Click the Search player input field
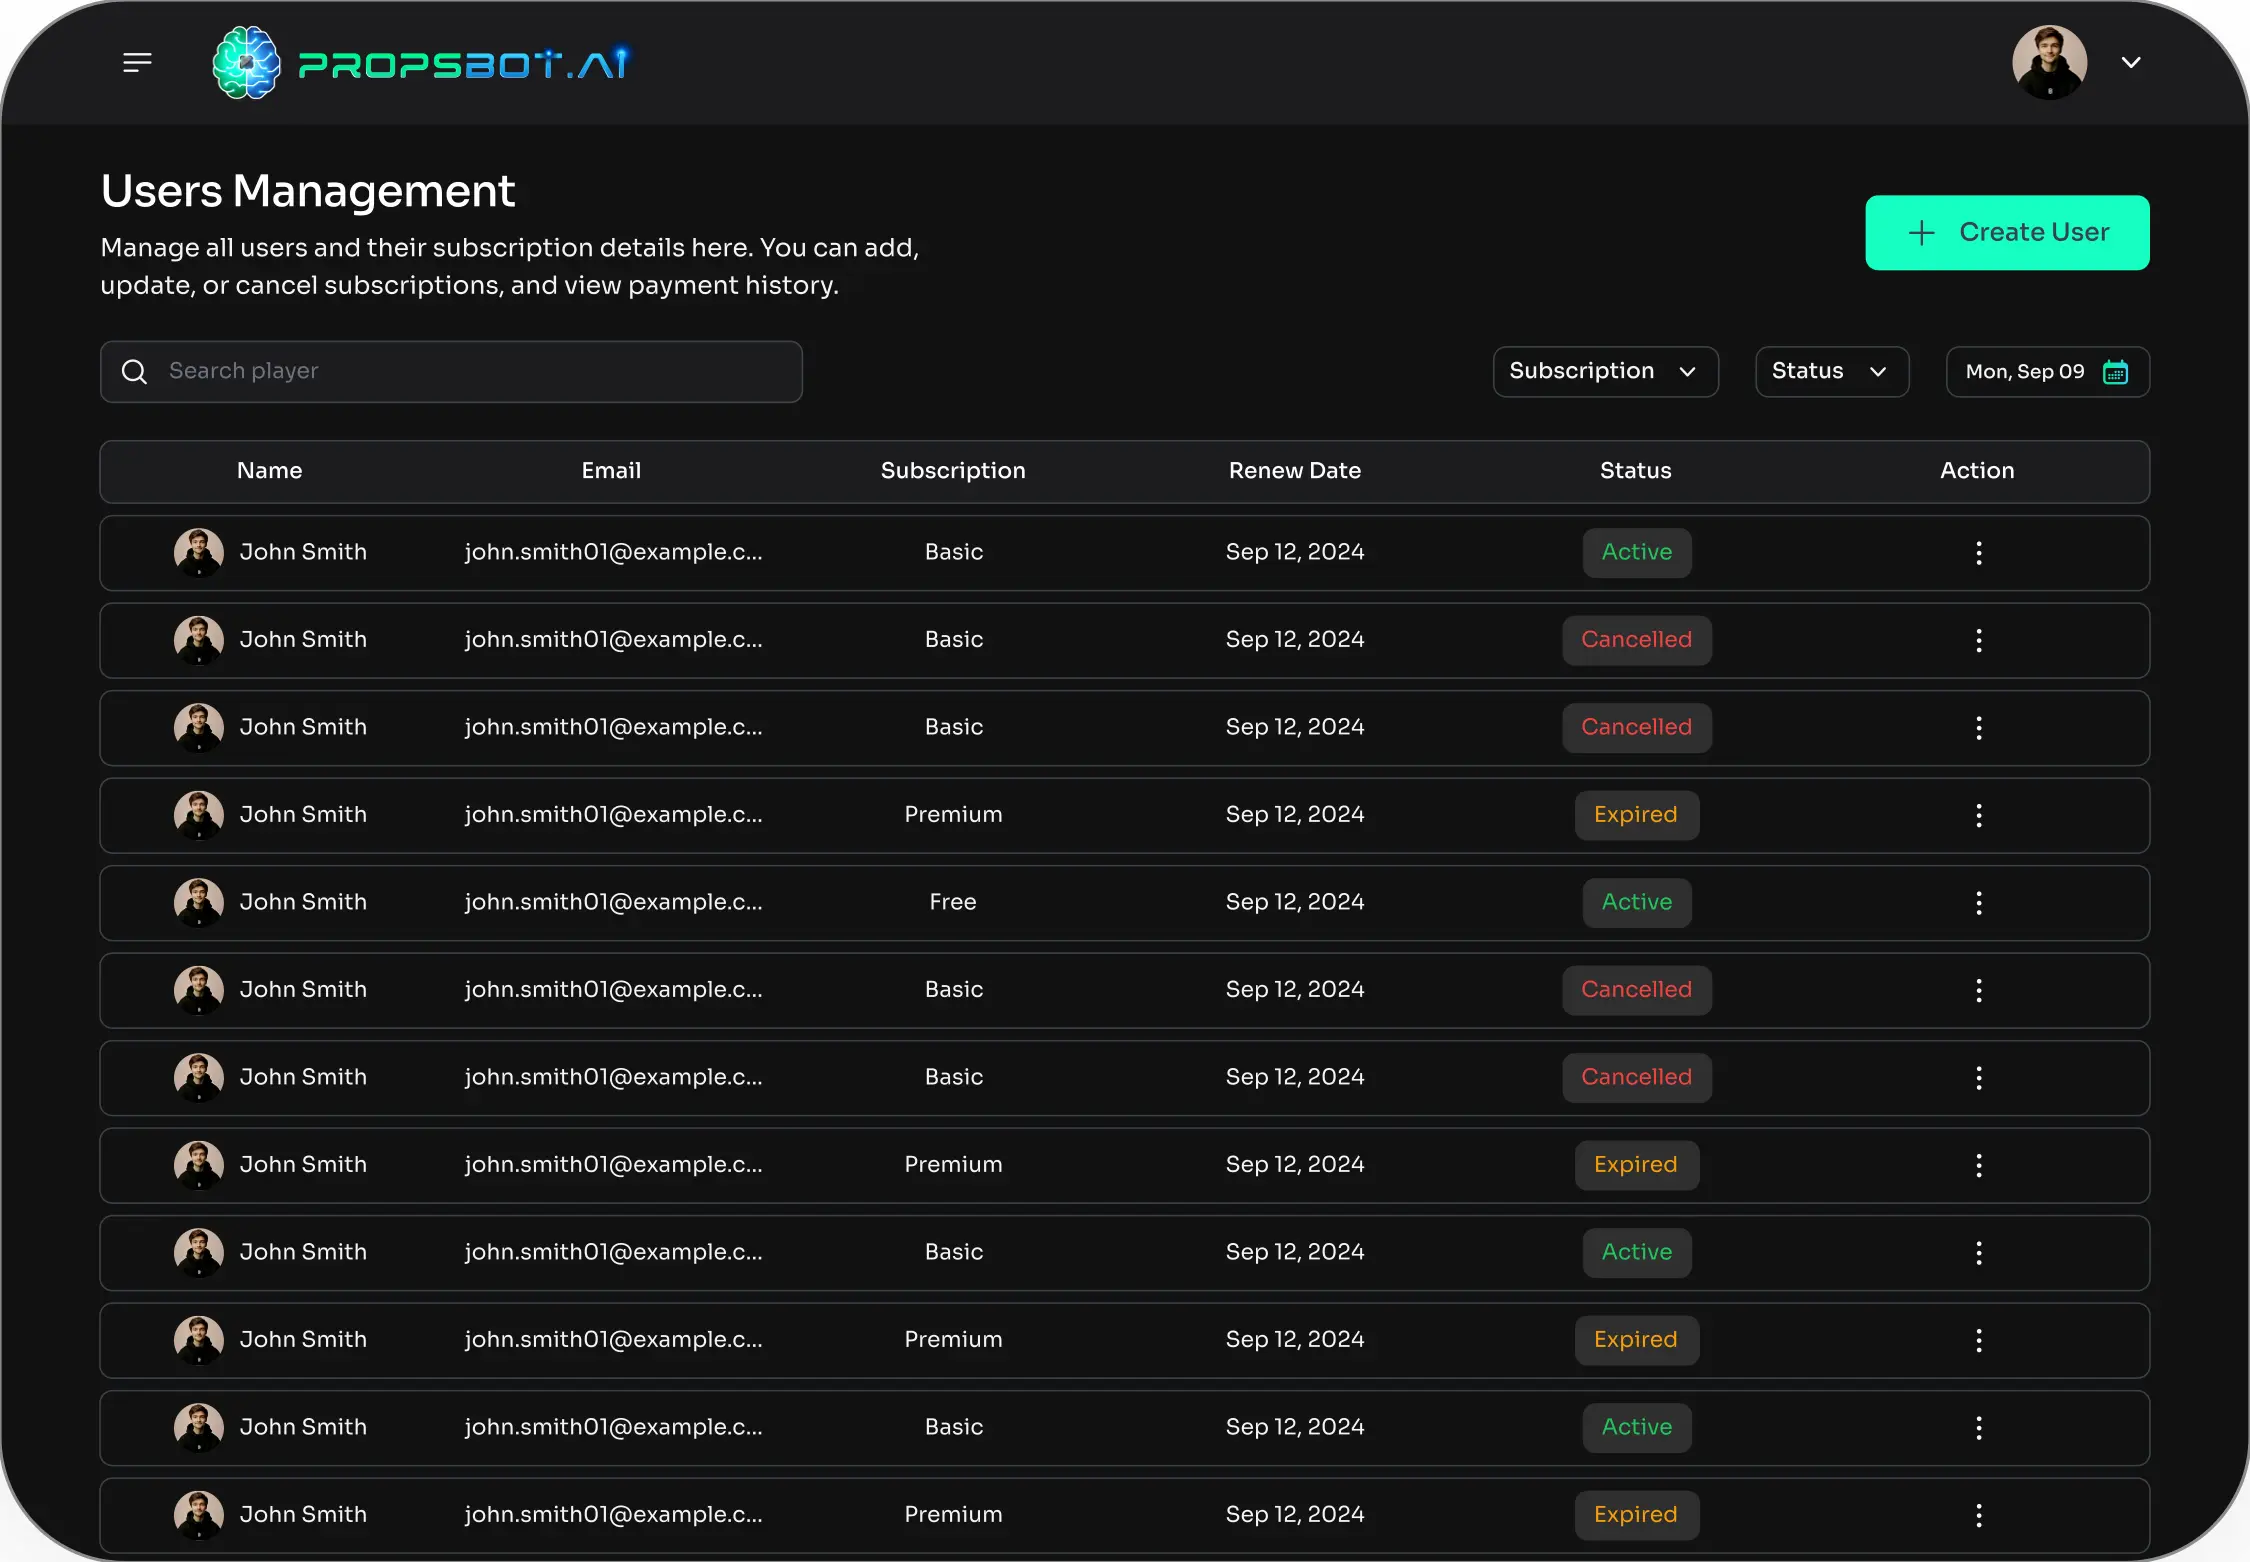Screen dimensions: 2250x1562 451,371
